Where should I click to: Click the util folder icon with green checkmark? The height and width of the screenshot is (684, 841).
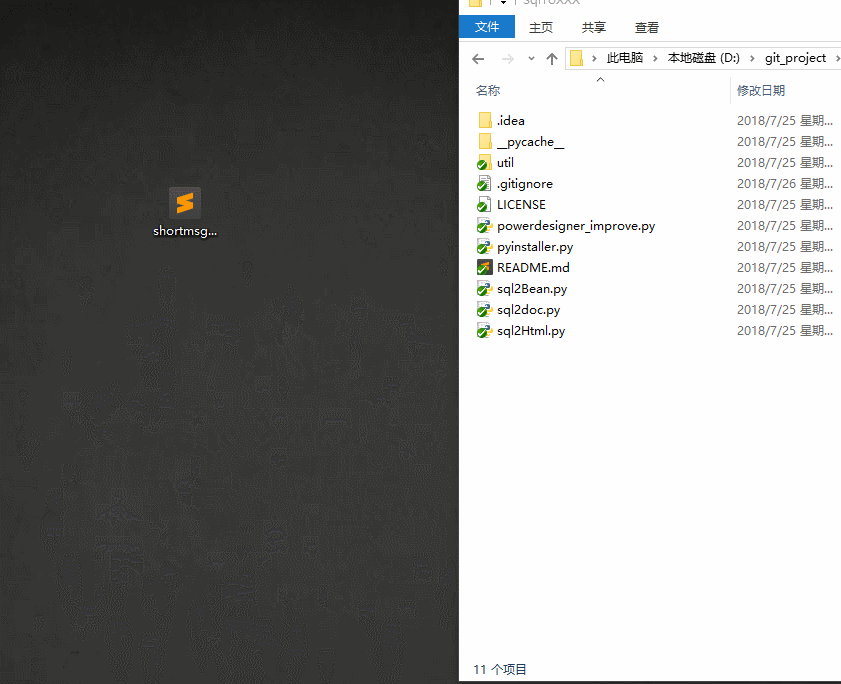(484, 163)
